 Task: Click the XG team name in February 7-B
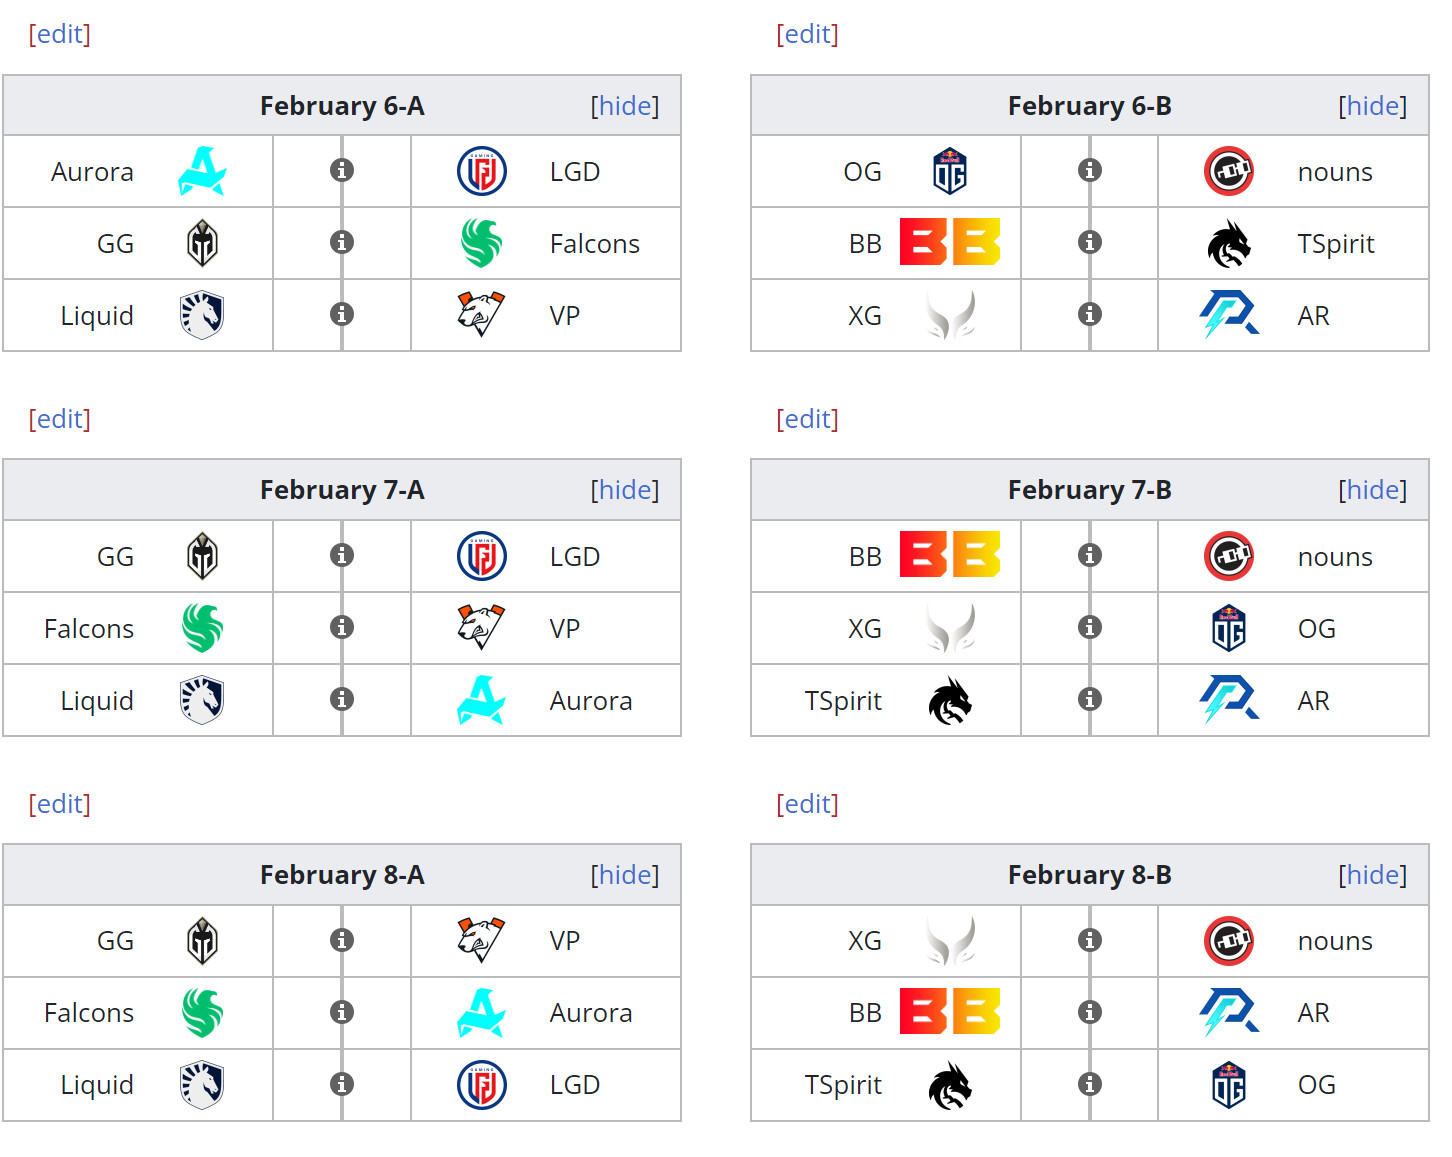865,629
